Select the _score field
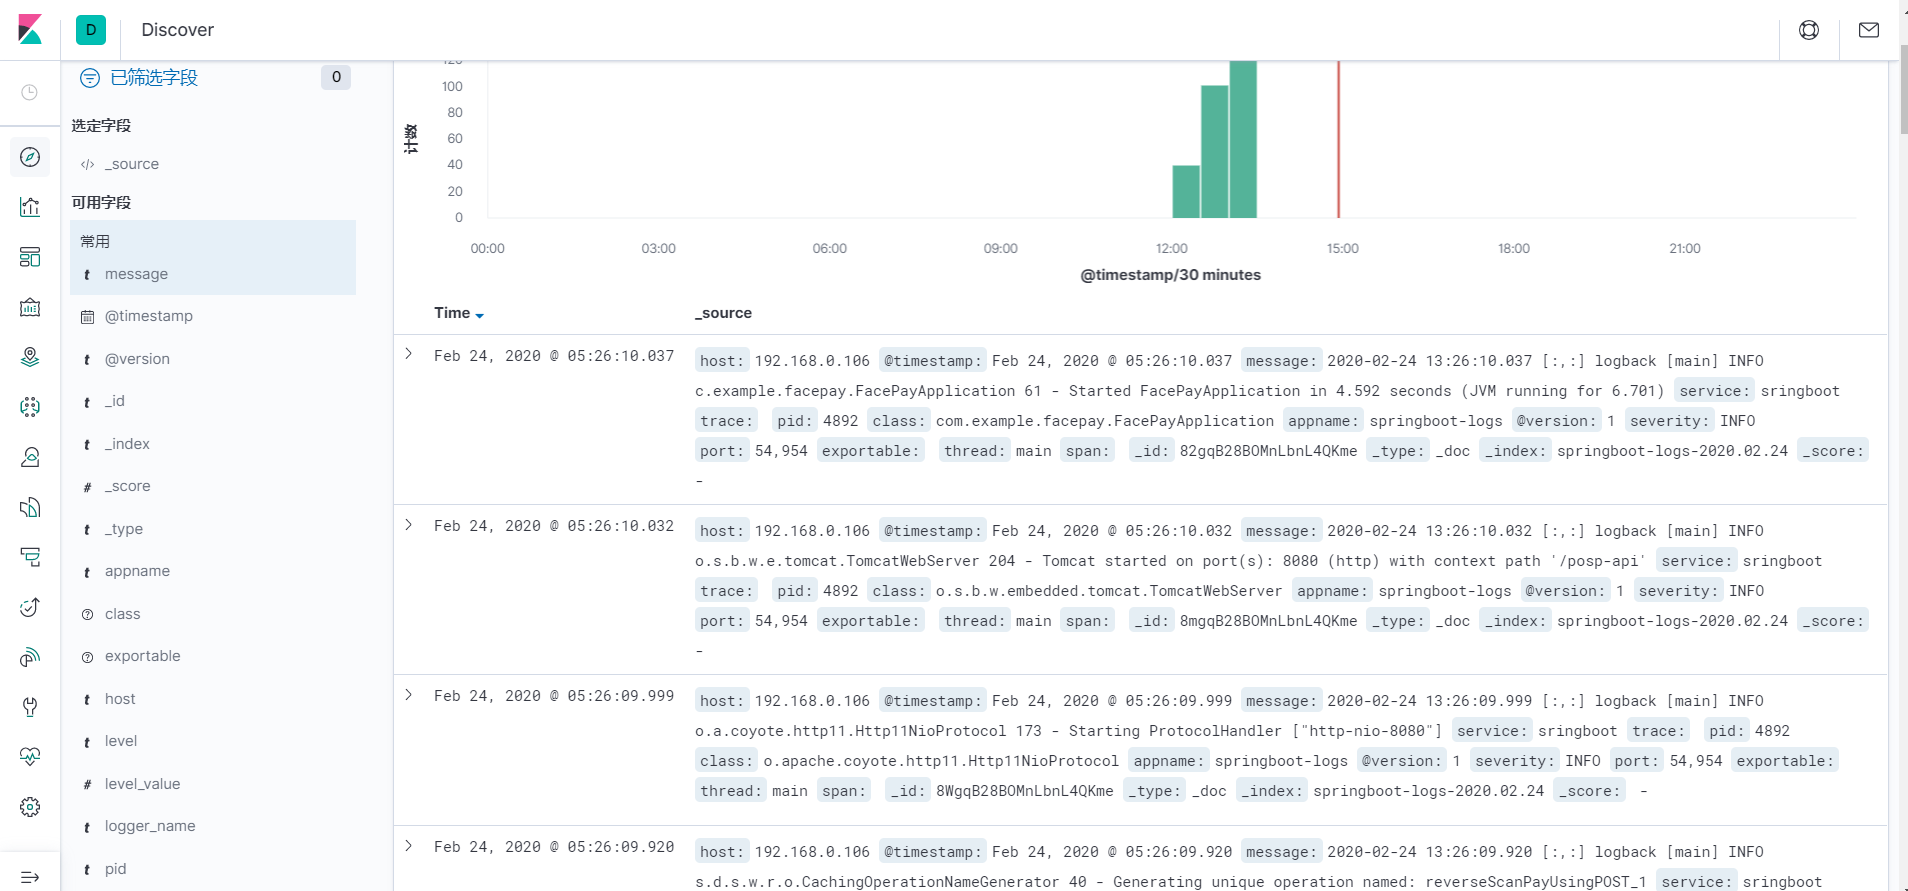 (128, 486)
